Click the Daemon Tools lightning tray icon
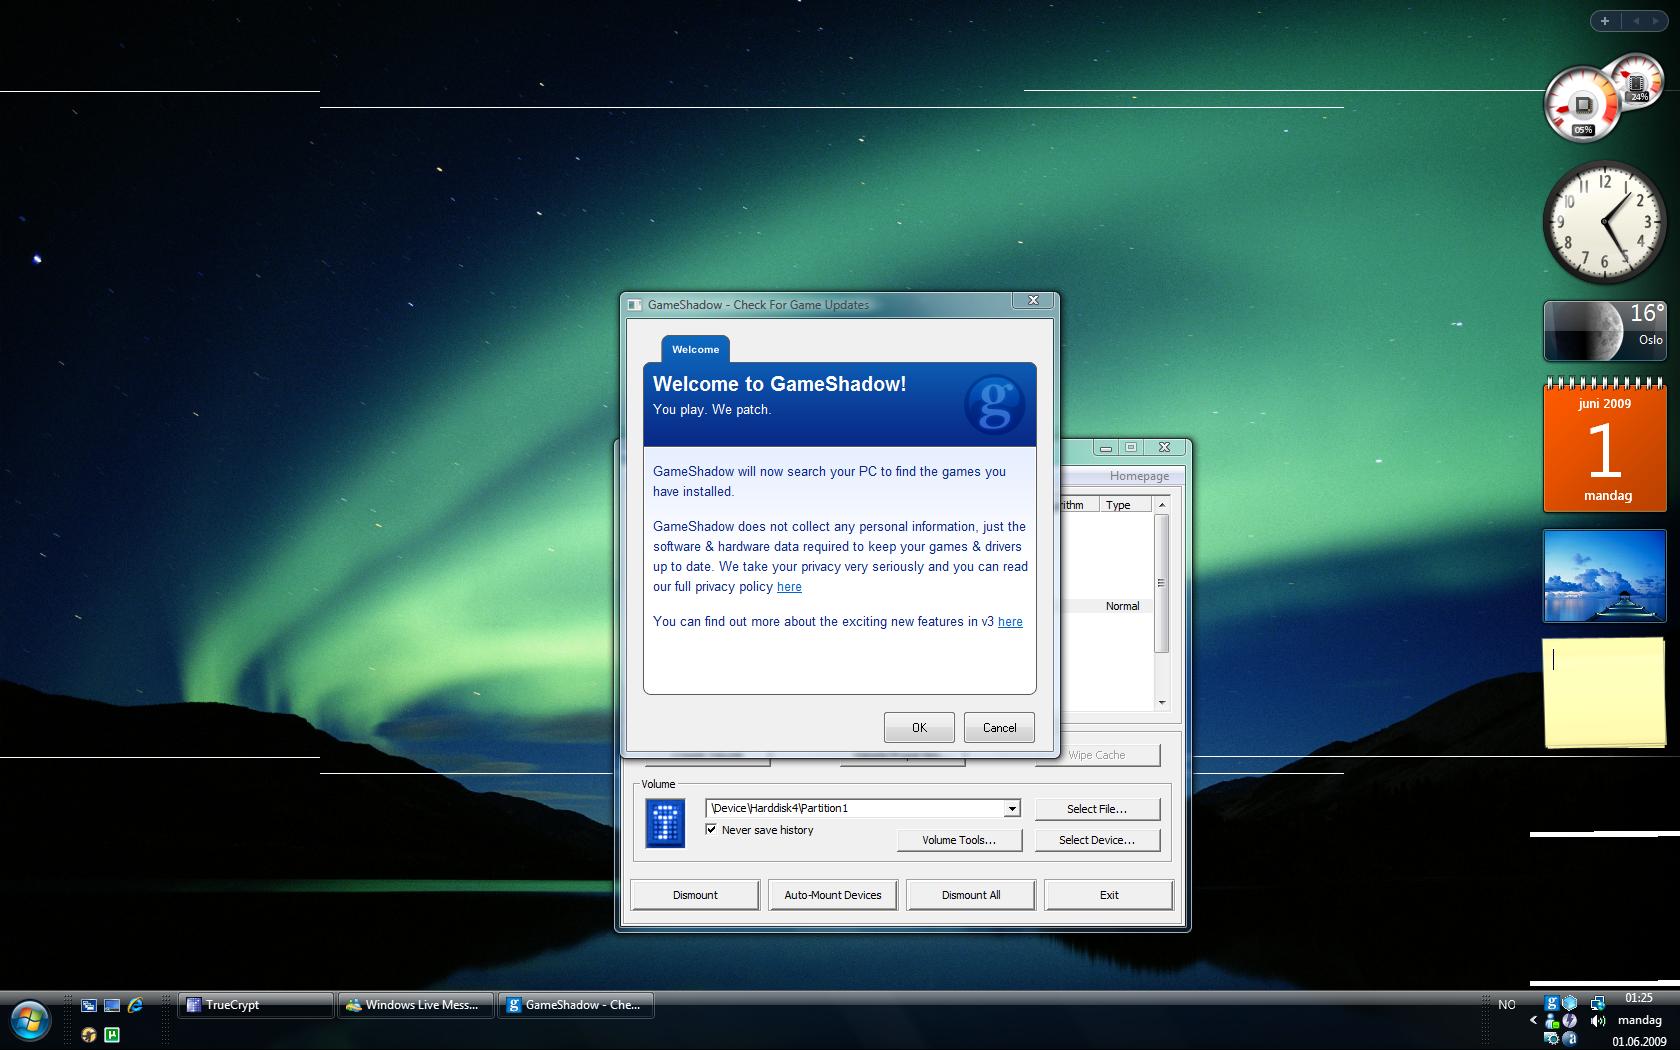 click(1570, 1021)
